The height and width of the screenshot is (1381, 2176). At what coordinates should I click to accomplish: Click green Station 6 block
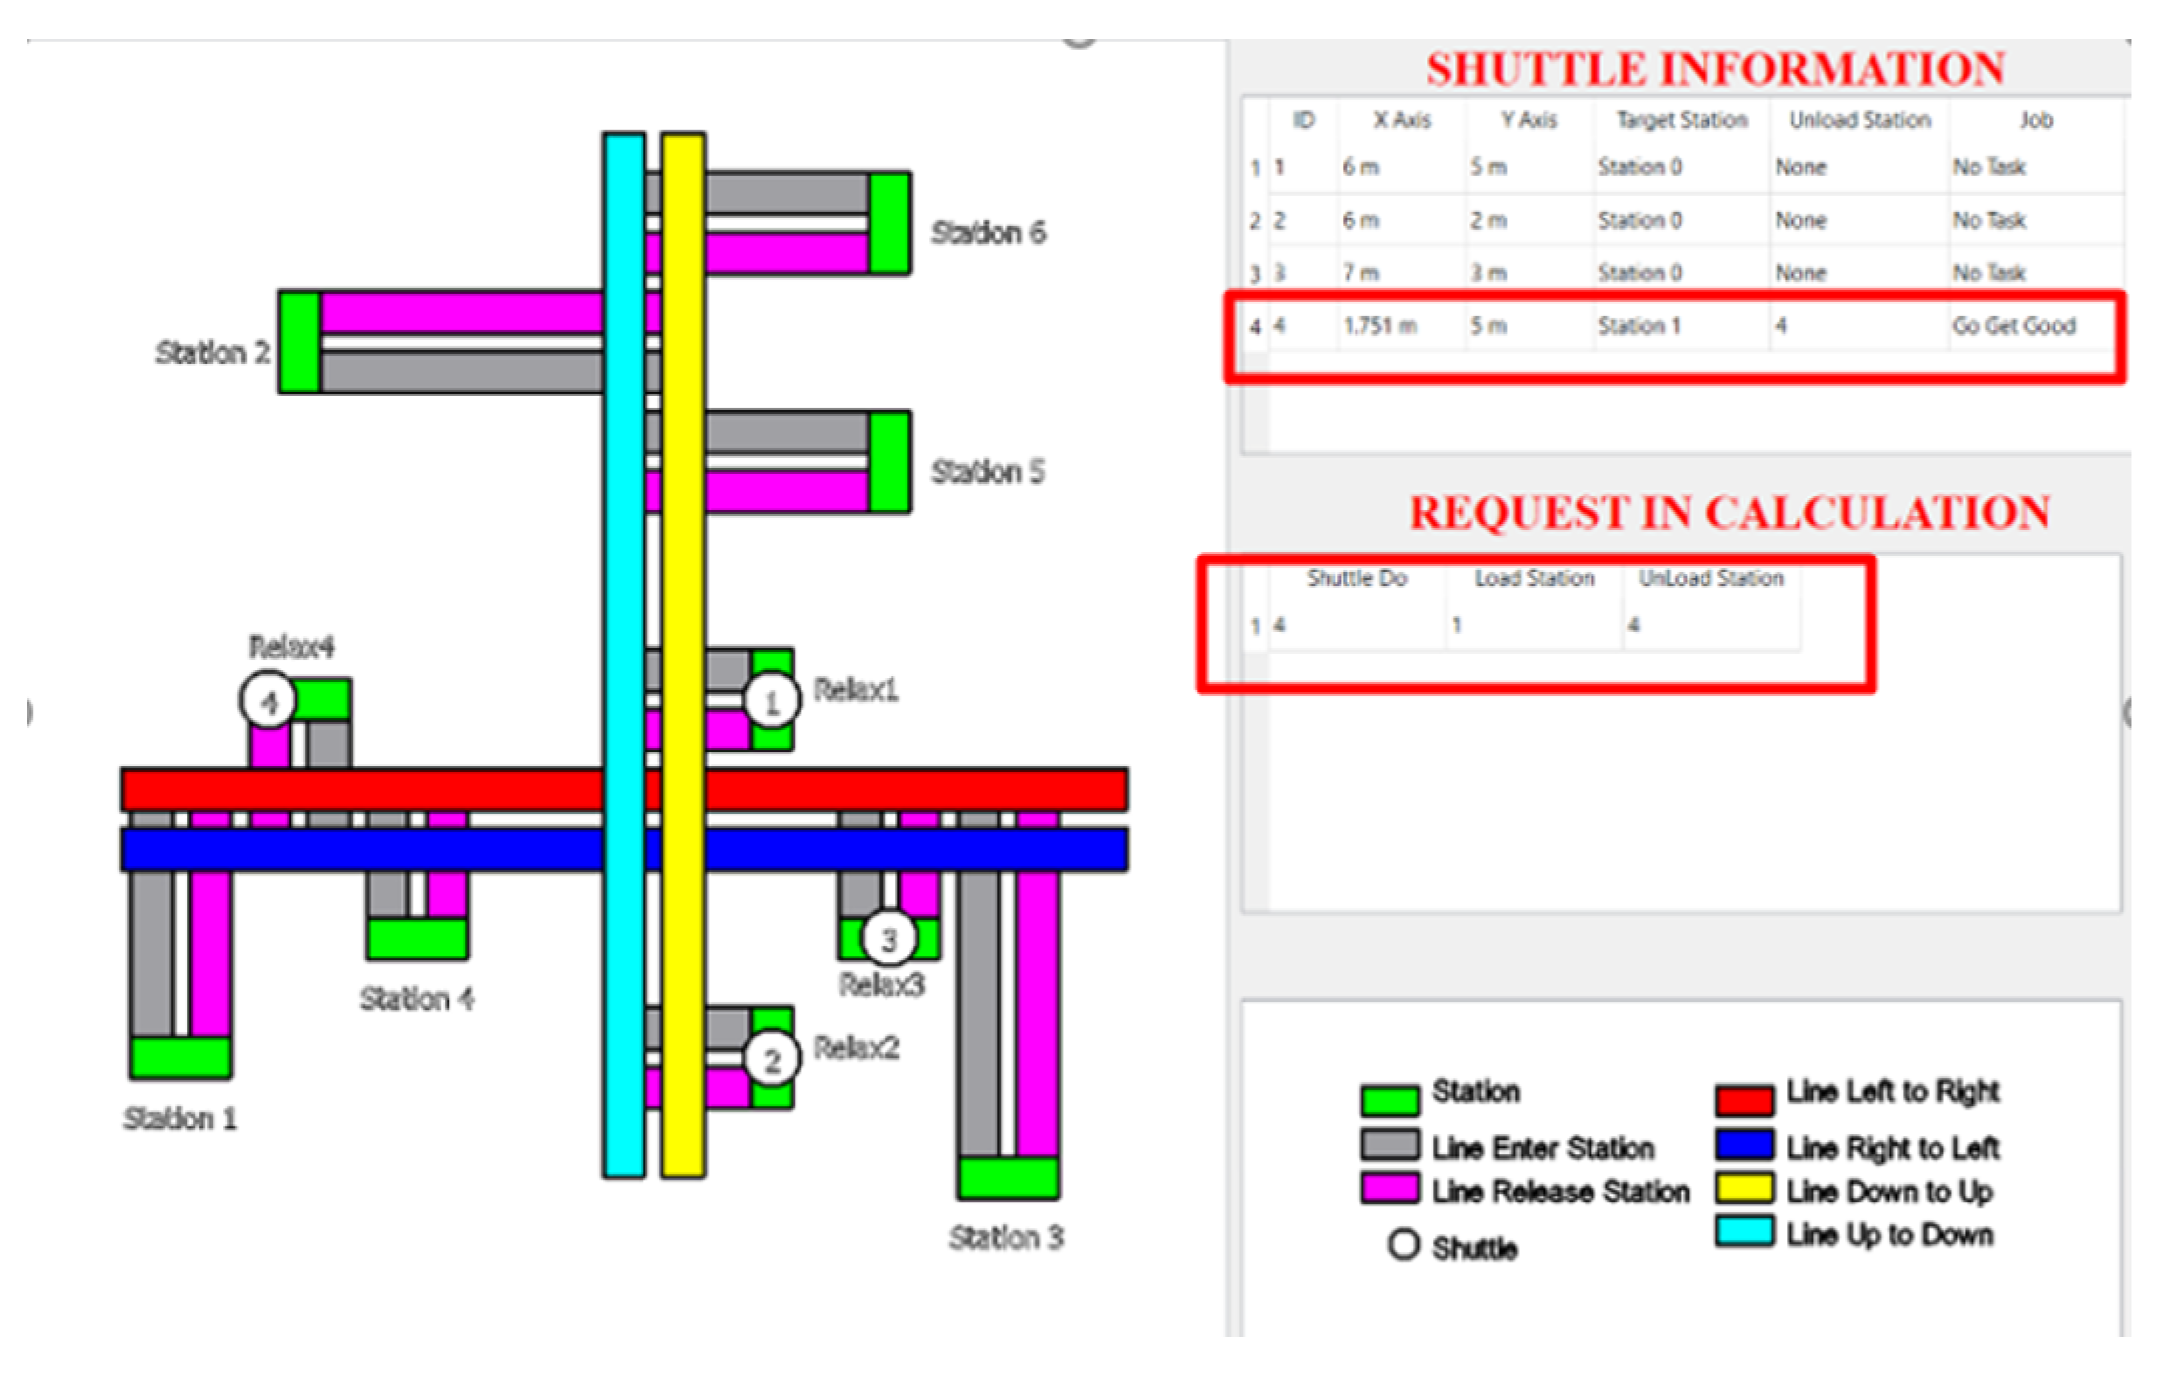(x=889, y=223)
